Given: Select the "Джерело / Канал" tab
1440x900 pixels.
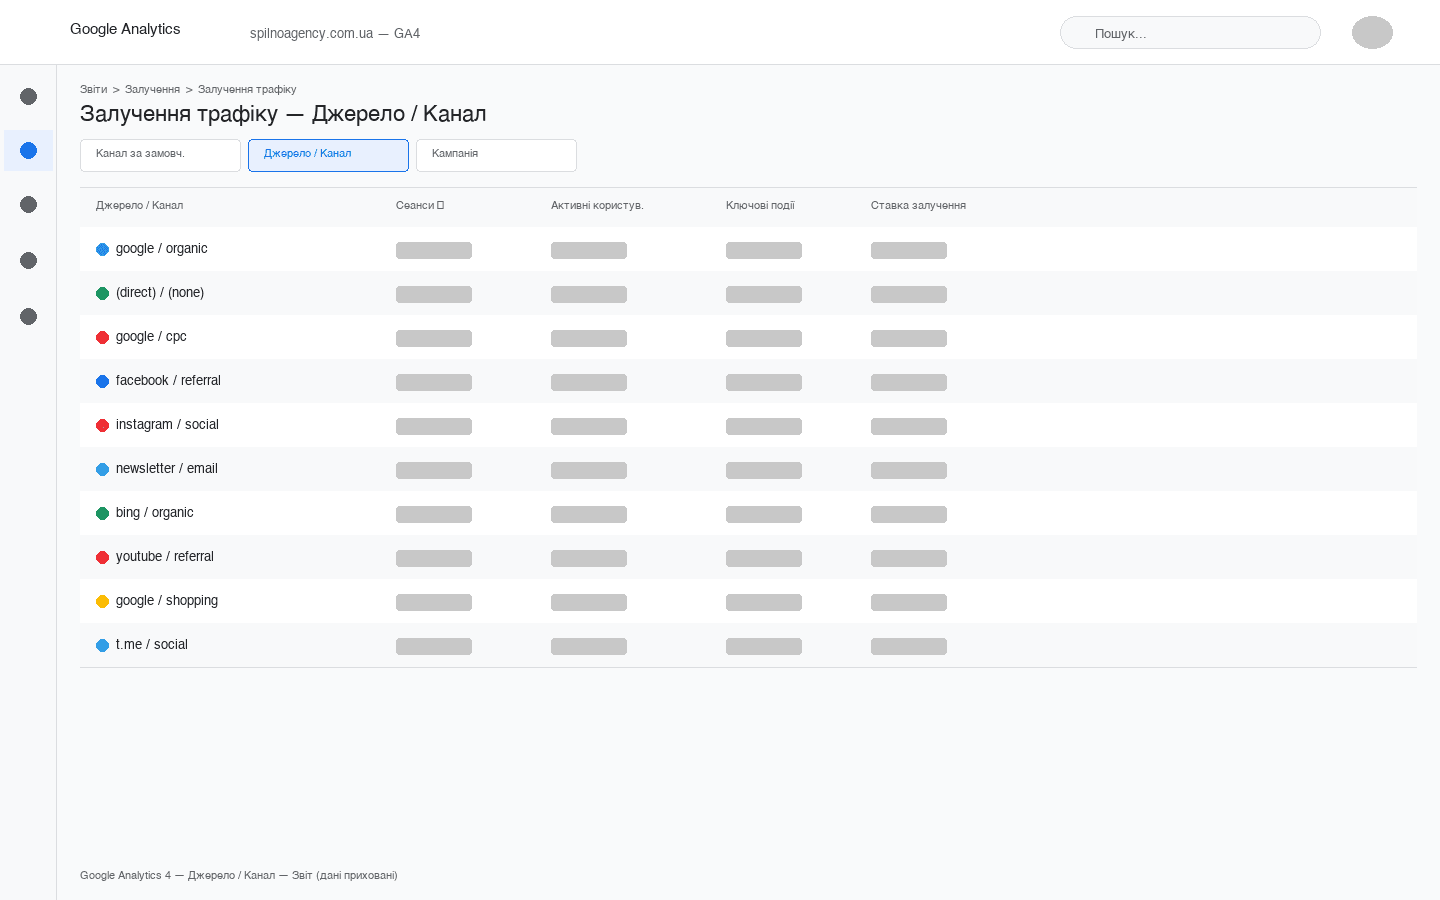Looking at the screenshot, I should [328, 155].
